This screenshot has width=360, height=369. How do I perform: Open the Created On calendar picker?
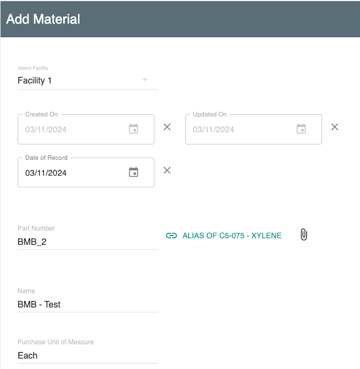click(133, 129)
